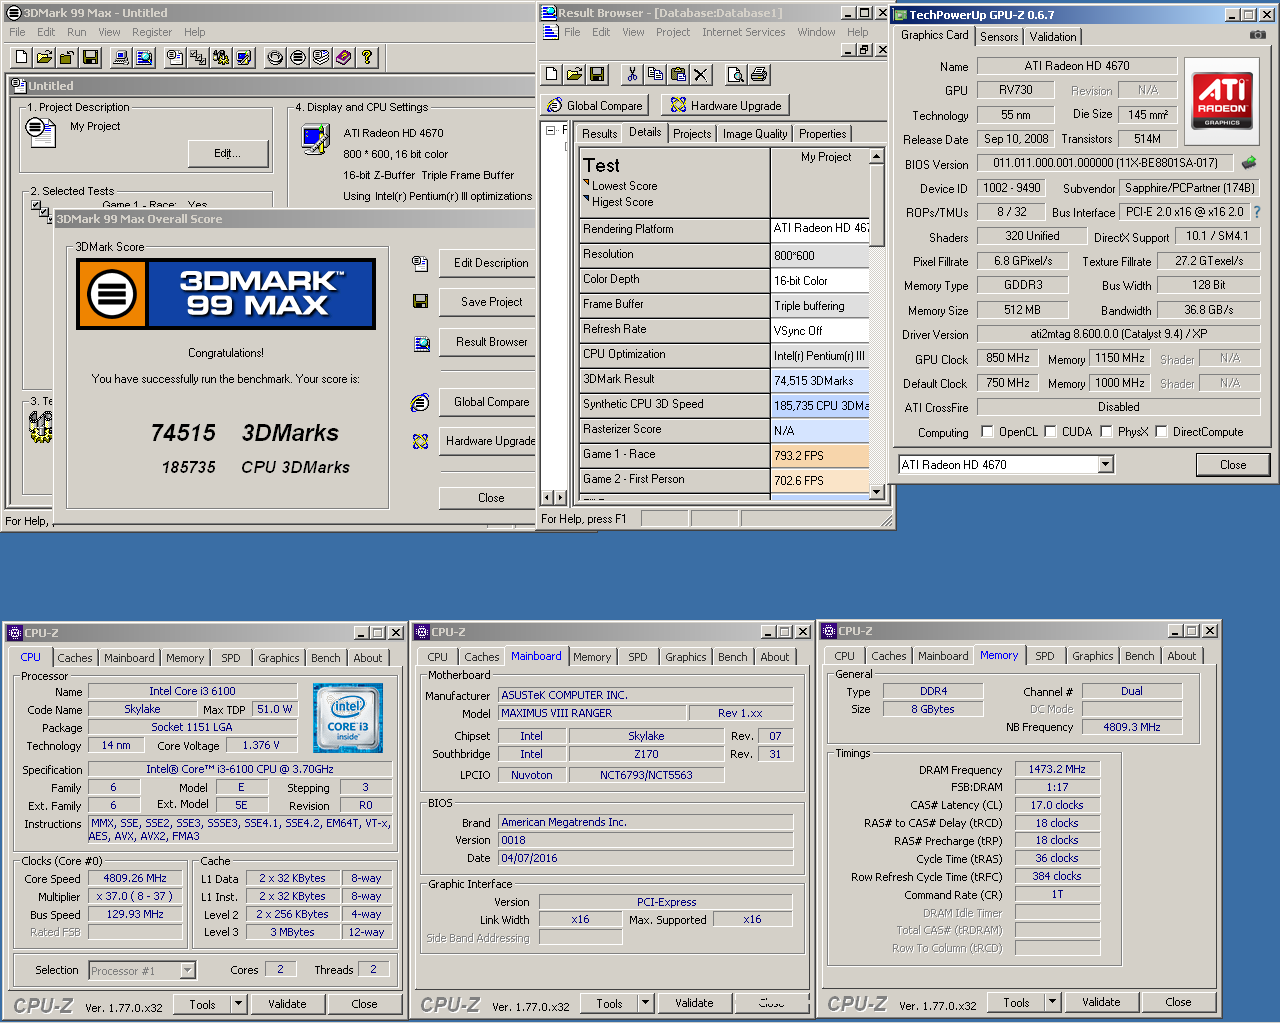The image size is (1280, 1024).
Task: Open Tools dropdown arrow in CPU-Z CPU window
Action: click(238, 1004)
